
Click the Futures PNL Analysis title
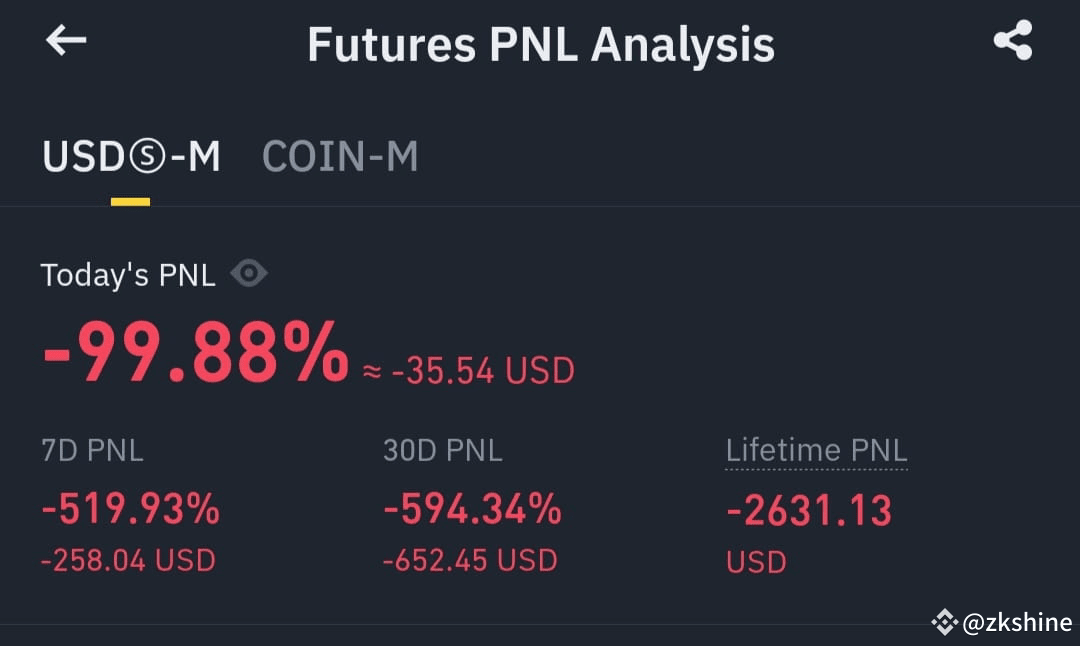tap(540, 43)
